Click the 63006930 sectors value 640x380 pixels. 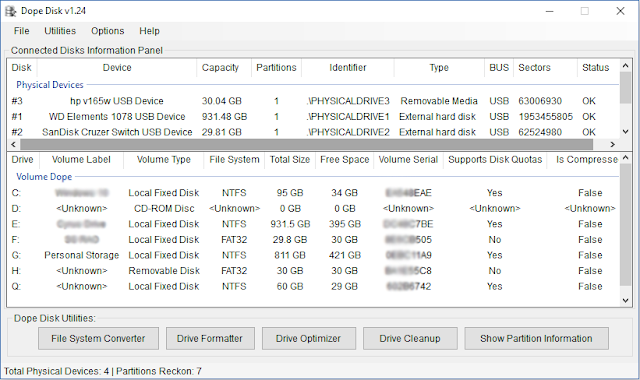click(x=540, y=101)
